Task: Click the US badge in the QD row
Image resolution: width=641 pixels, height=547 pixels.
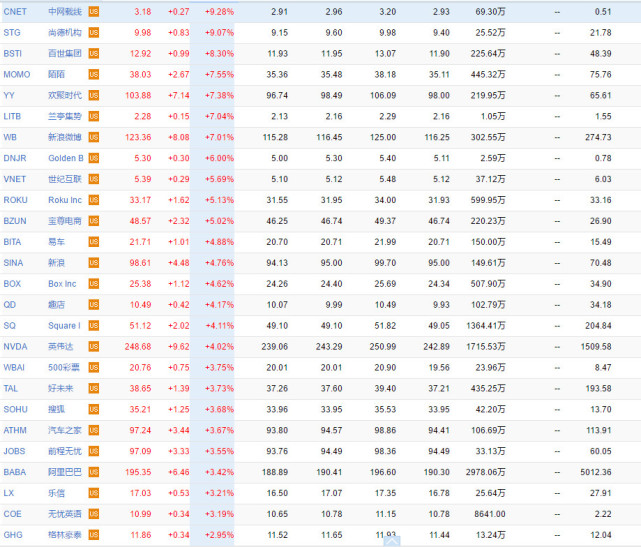Action: click(x=94, y=305)
